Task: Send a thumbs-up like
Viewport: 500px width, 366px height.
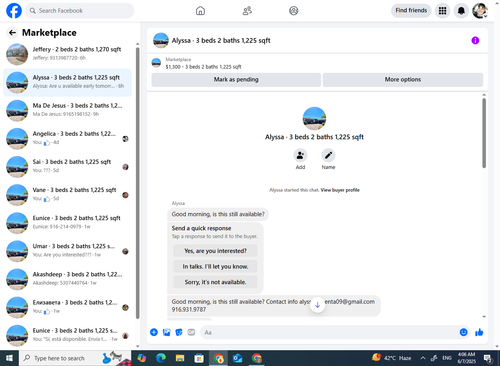Action: pyautogui.click(x=479, y=332)
